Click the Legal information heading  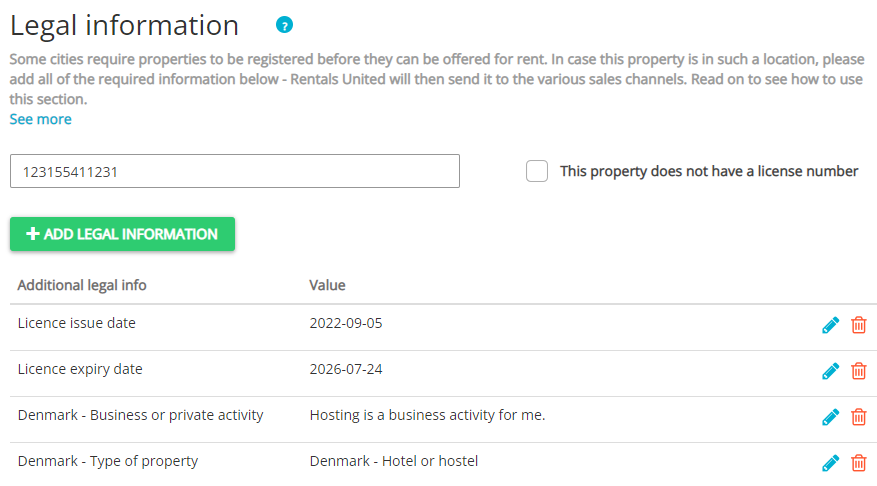[124, 25]
